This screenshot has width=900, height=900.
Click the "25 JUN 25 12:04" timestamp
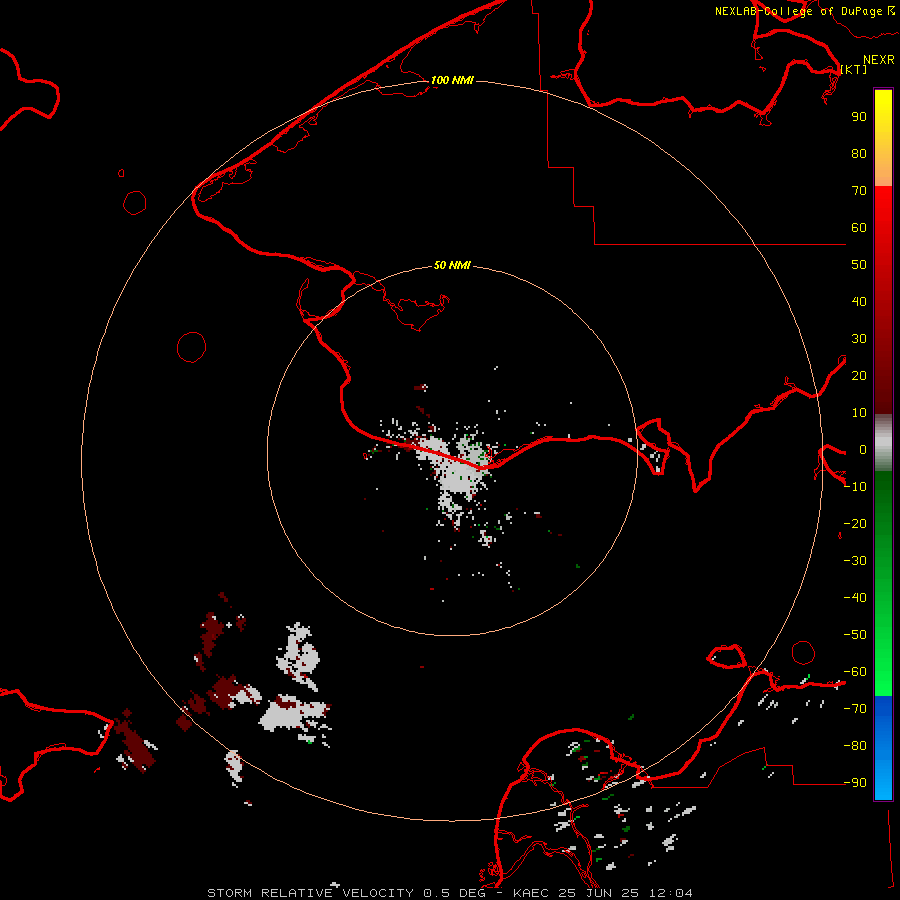[626, 893]
